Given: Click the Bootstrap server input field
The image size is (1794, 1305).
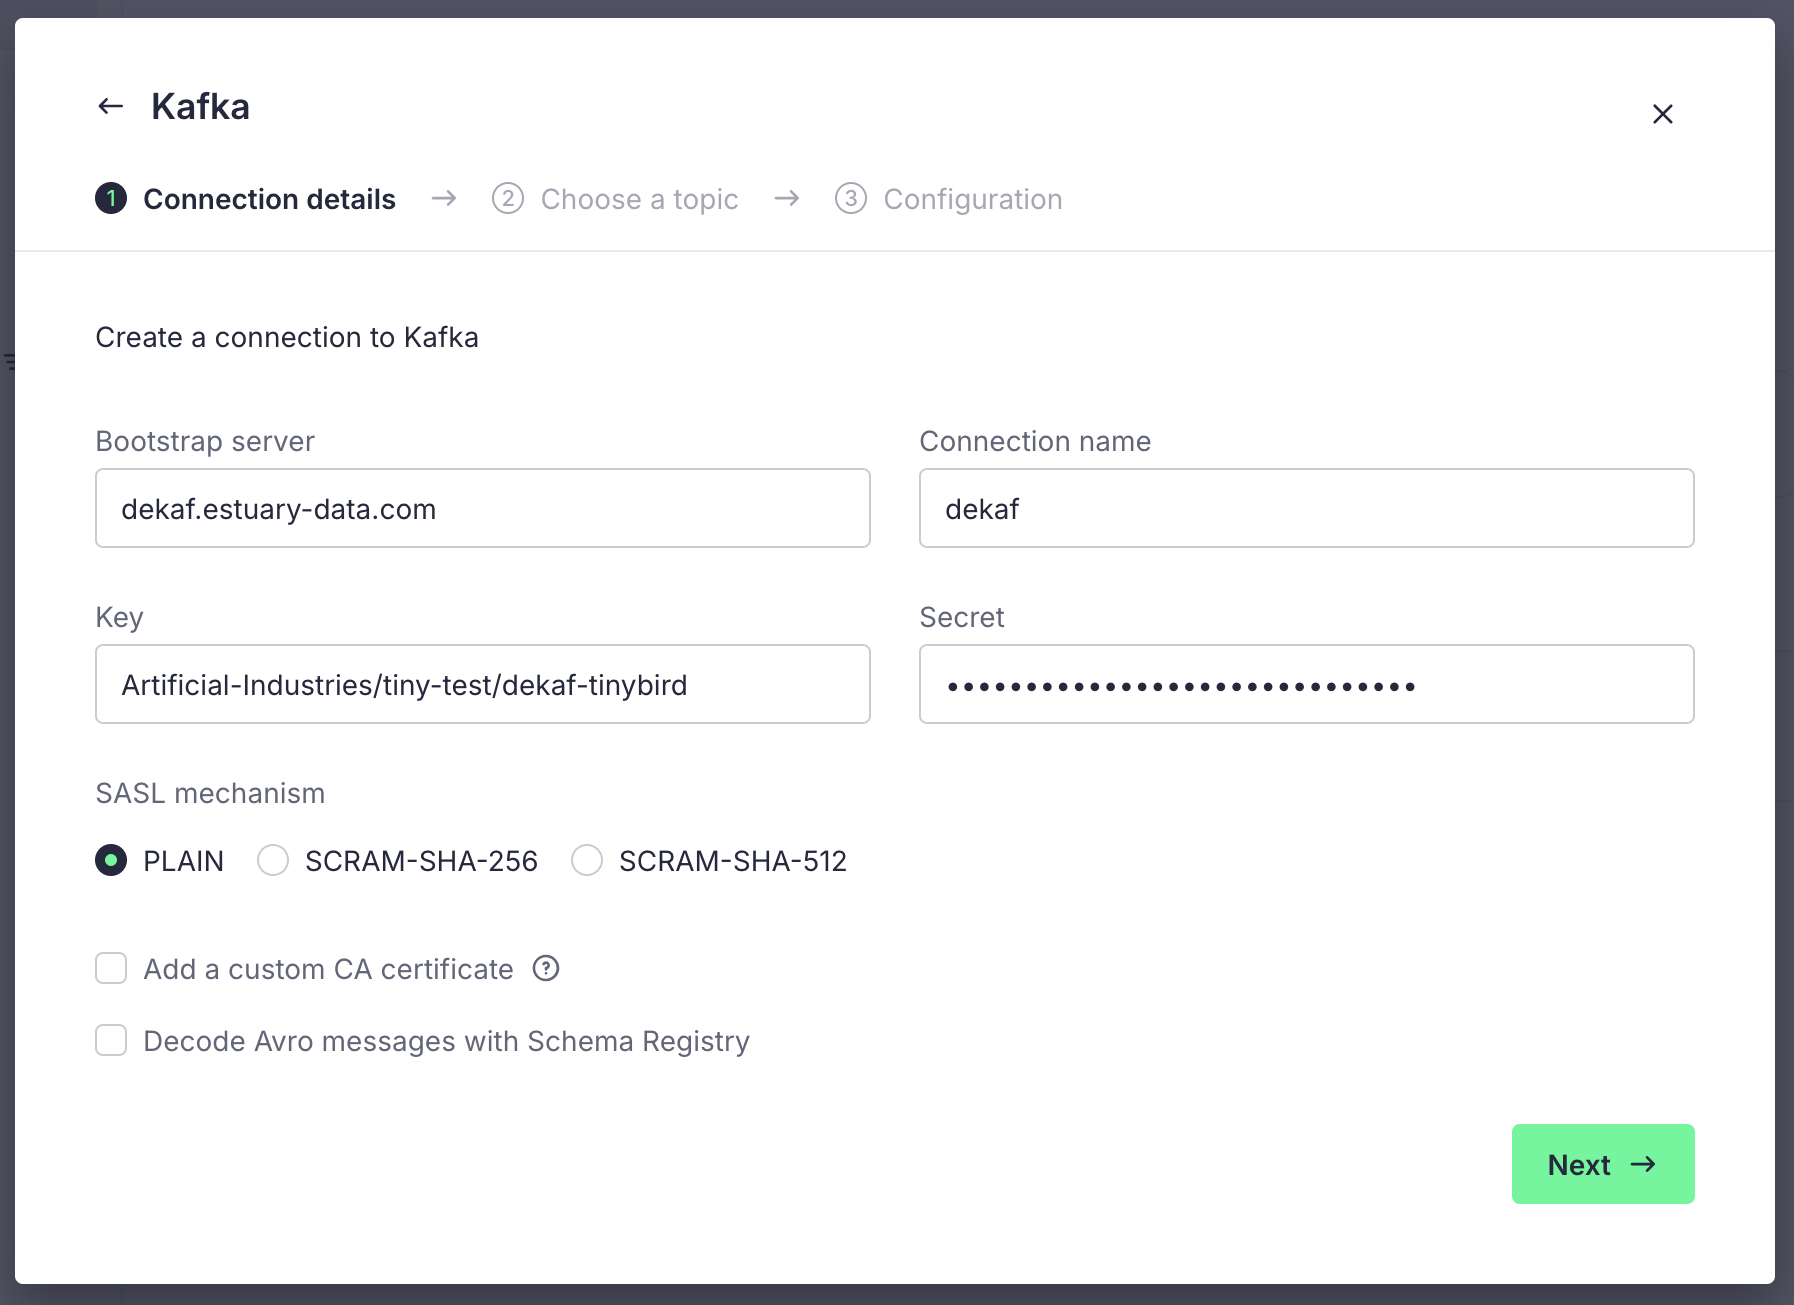Looking at the screenshot, I should click(x=482, y=508).
